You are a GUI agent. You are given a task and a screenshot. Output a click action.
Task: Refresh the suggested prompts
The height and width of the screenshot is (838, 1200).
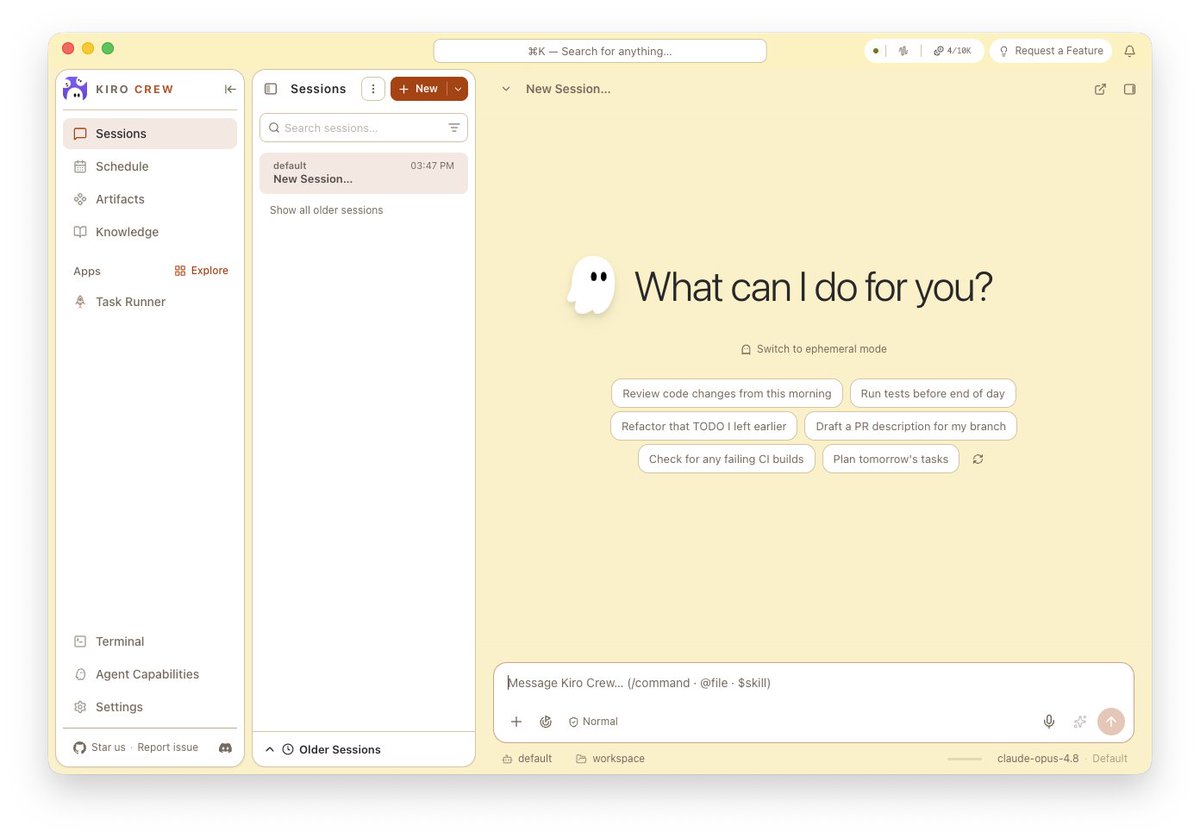978,459
